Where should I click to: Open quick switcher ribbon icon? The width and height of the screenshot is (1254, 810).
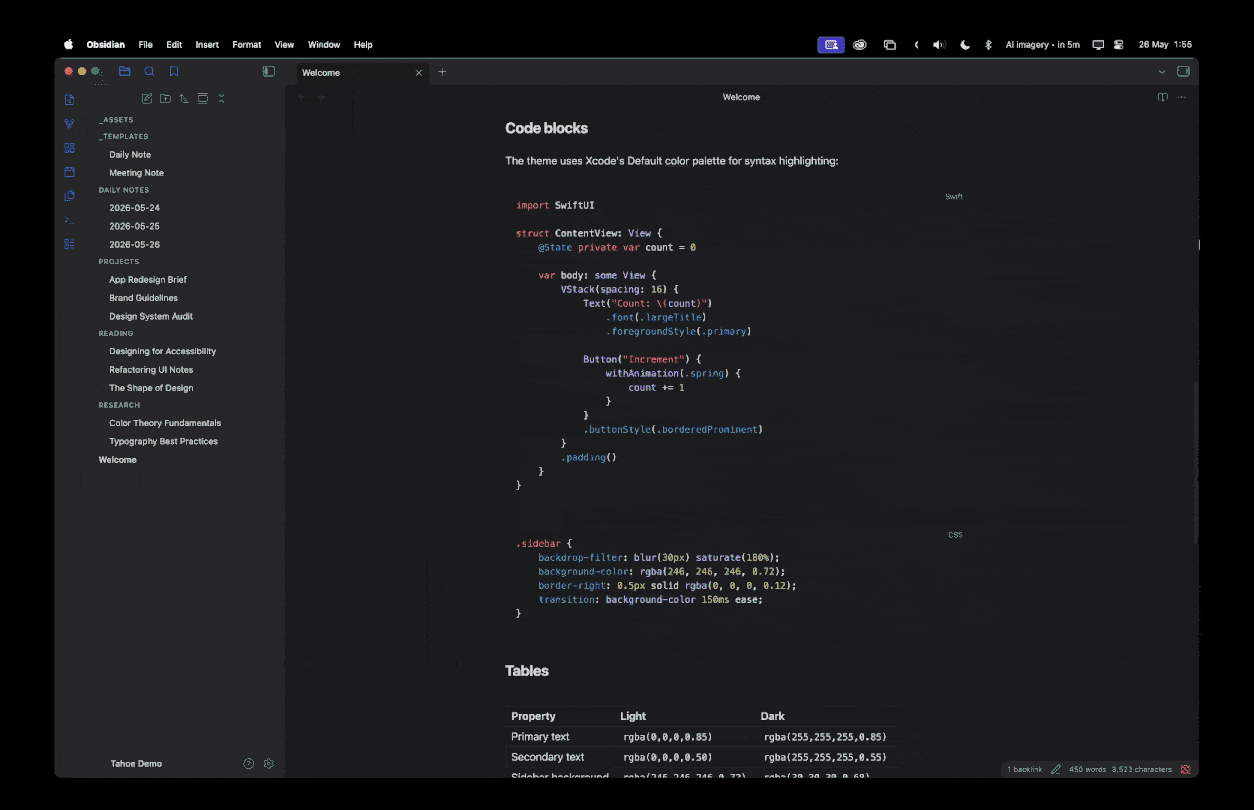tap(69, 100)
